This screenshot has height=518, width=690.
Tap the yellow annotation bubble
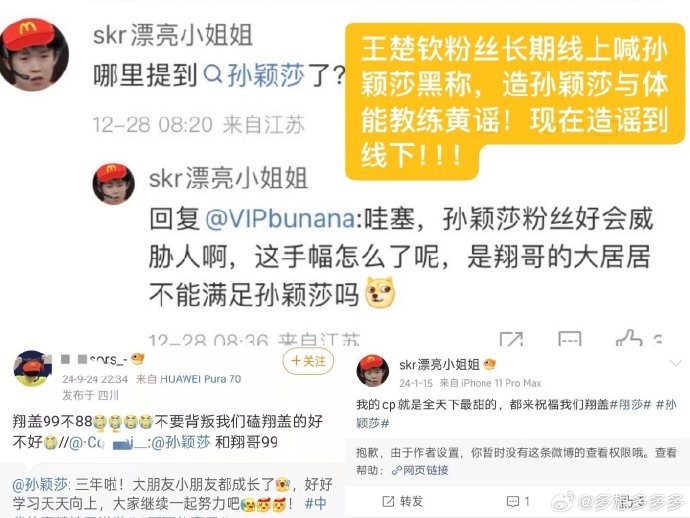click(x=515, y=101)
